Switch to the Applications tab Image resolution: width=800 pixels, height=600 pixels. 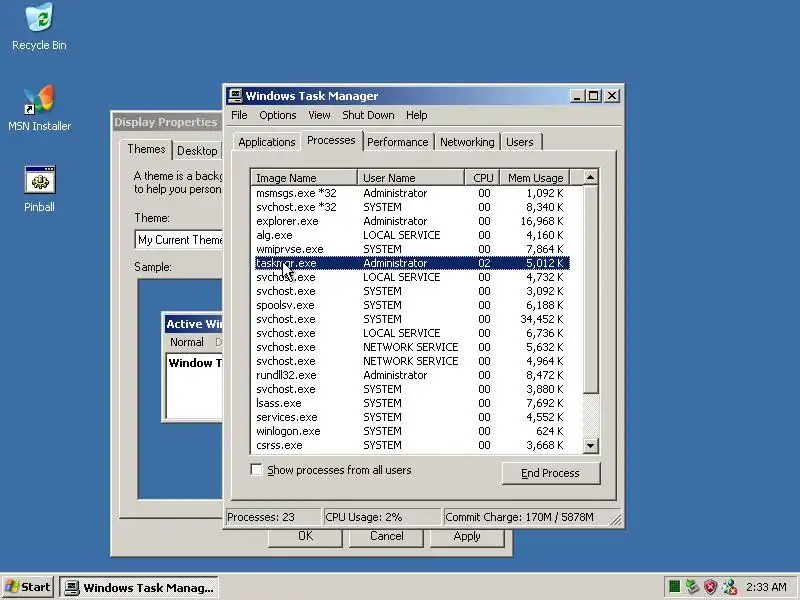(x=267, y=142)
